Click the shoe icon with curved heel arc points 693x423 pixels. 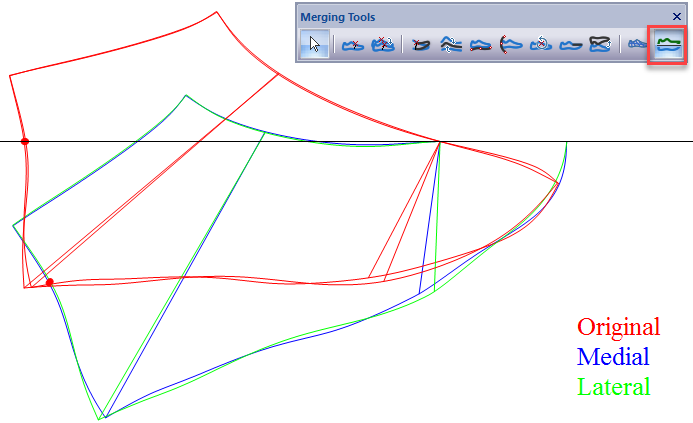coord(511,45)
